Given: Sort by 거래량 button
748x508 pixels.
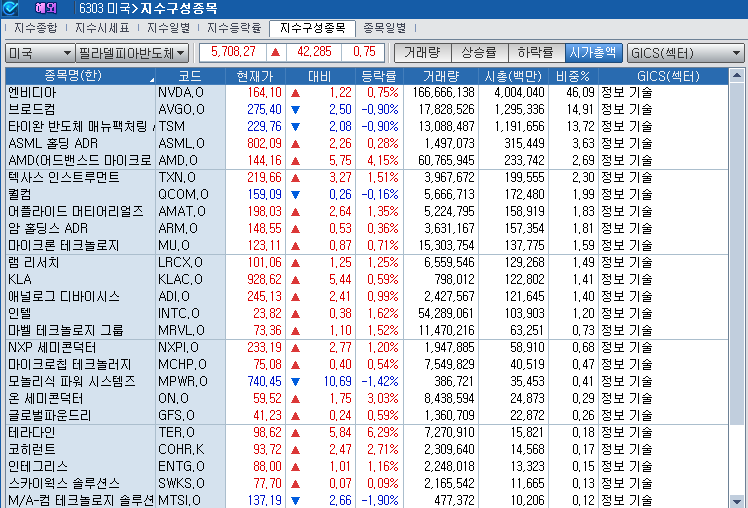Looking at the screenshot, I should point(422,52).
